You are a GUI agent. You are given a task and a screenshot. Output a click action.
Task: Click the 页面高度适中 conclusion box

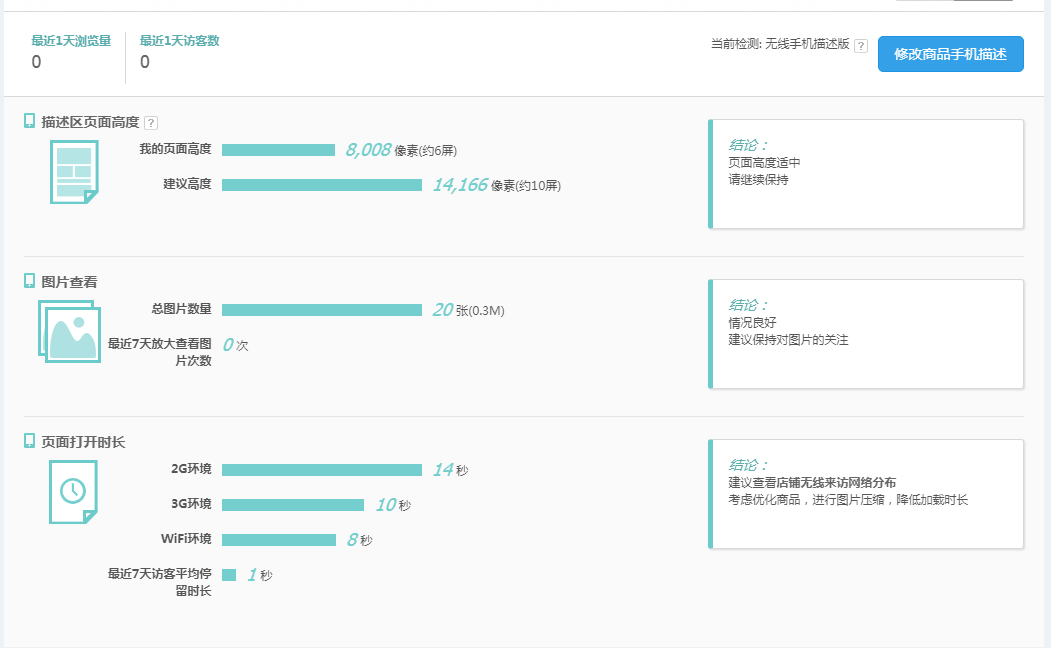pyautogui.click(x=866, y=174)
